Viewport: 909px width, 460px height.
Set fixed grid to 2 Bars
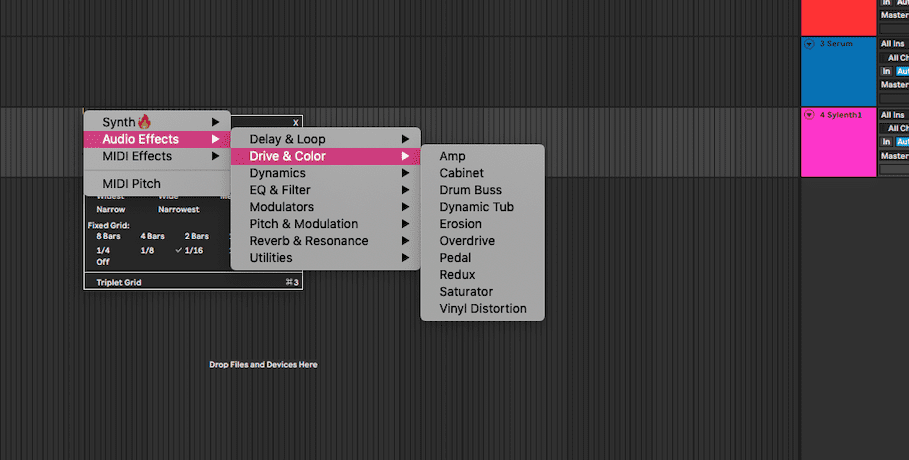(x=197, y=236)
